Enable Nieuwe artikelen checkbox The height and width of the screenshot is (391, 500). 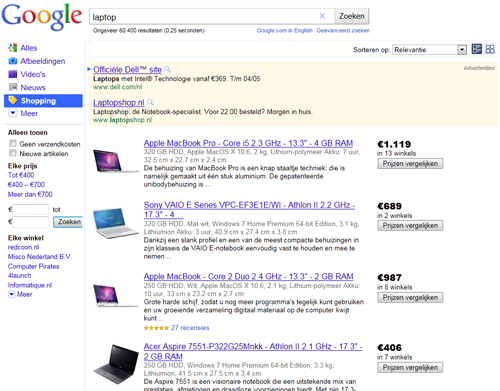pyautogui.click(x=13, y=153)
